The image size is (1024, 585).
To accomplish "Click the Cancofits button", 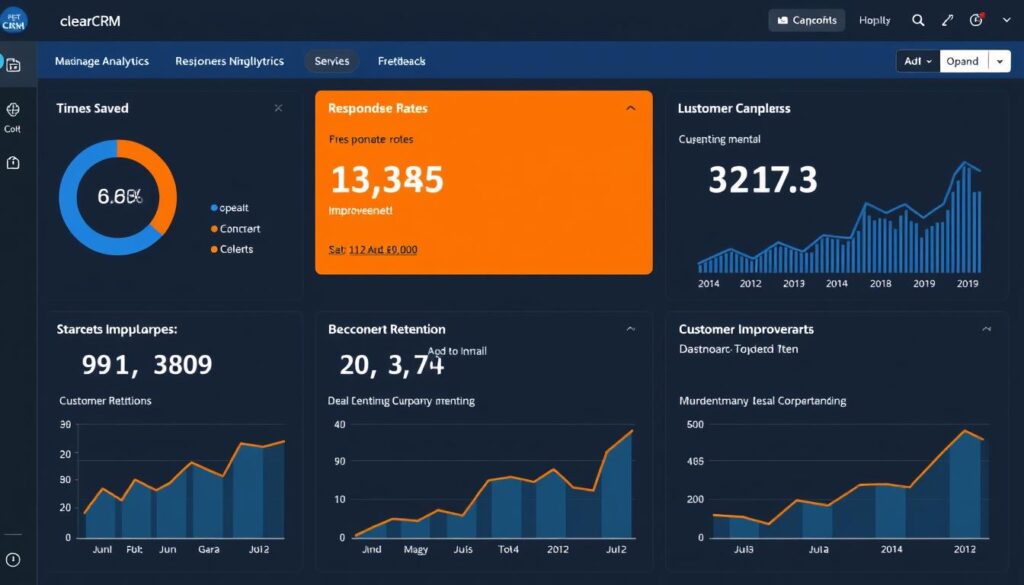I will (x=807, y=20).
